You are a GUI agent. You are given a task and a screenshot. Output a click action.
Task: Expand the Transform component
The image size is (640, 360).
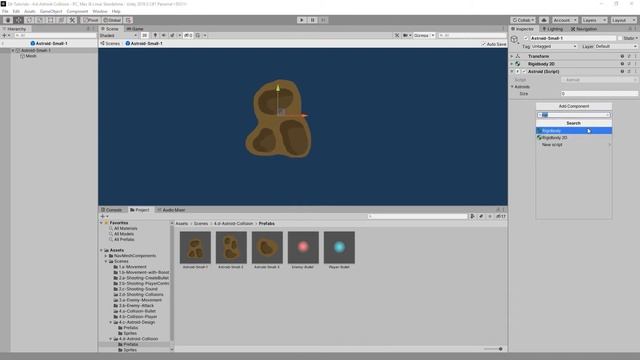point(512,56)
